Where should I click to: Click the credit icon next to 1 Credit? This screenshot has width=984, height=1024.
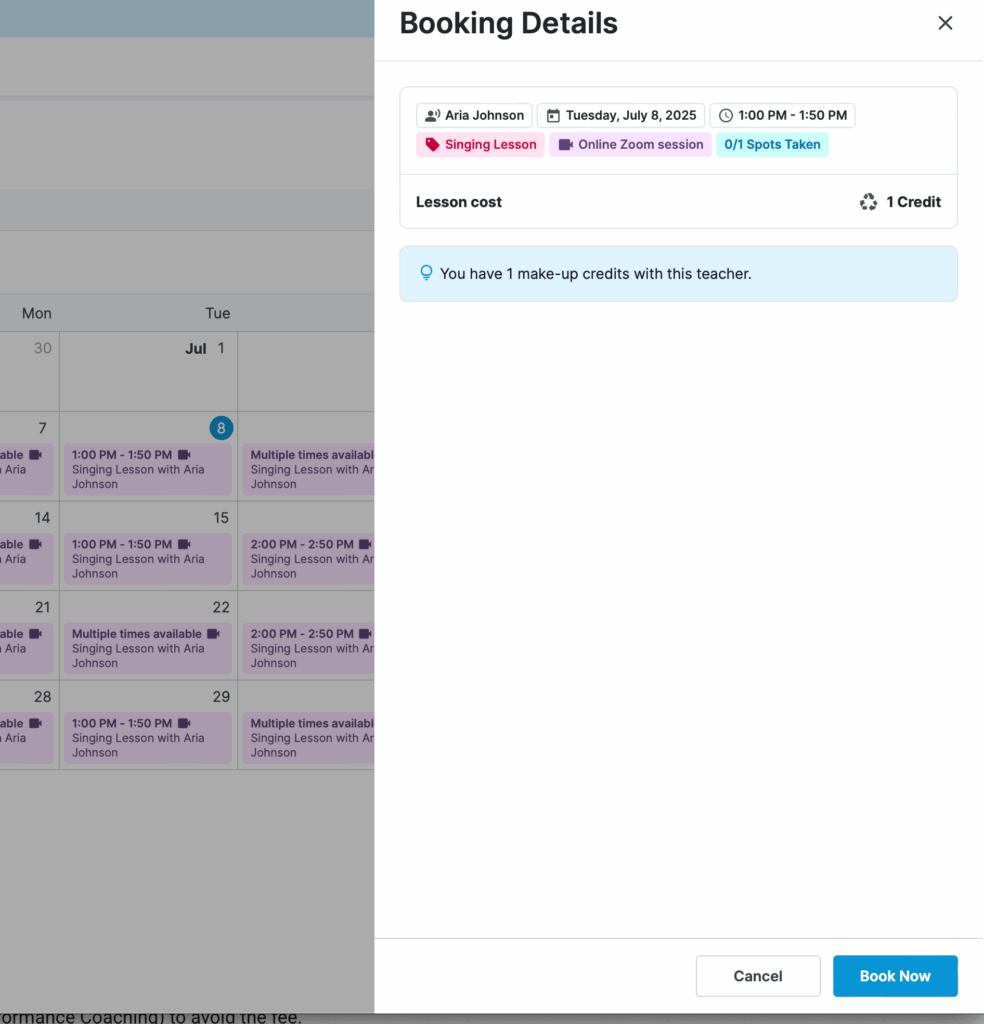[868, 202]
